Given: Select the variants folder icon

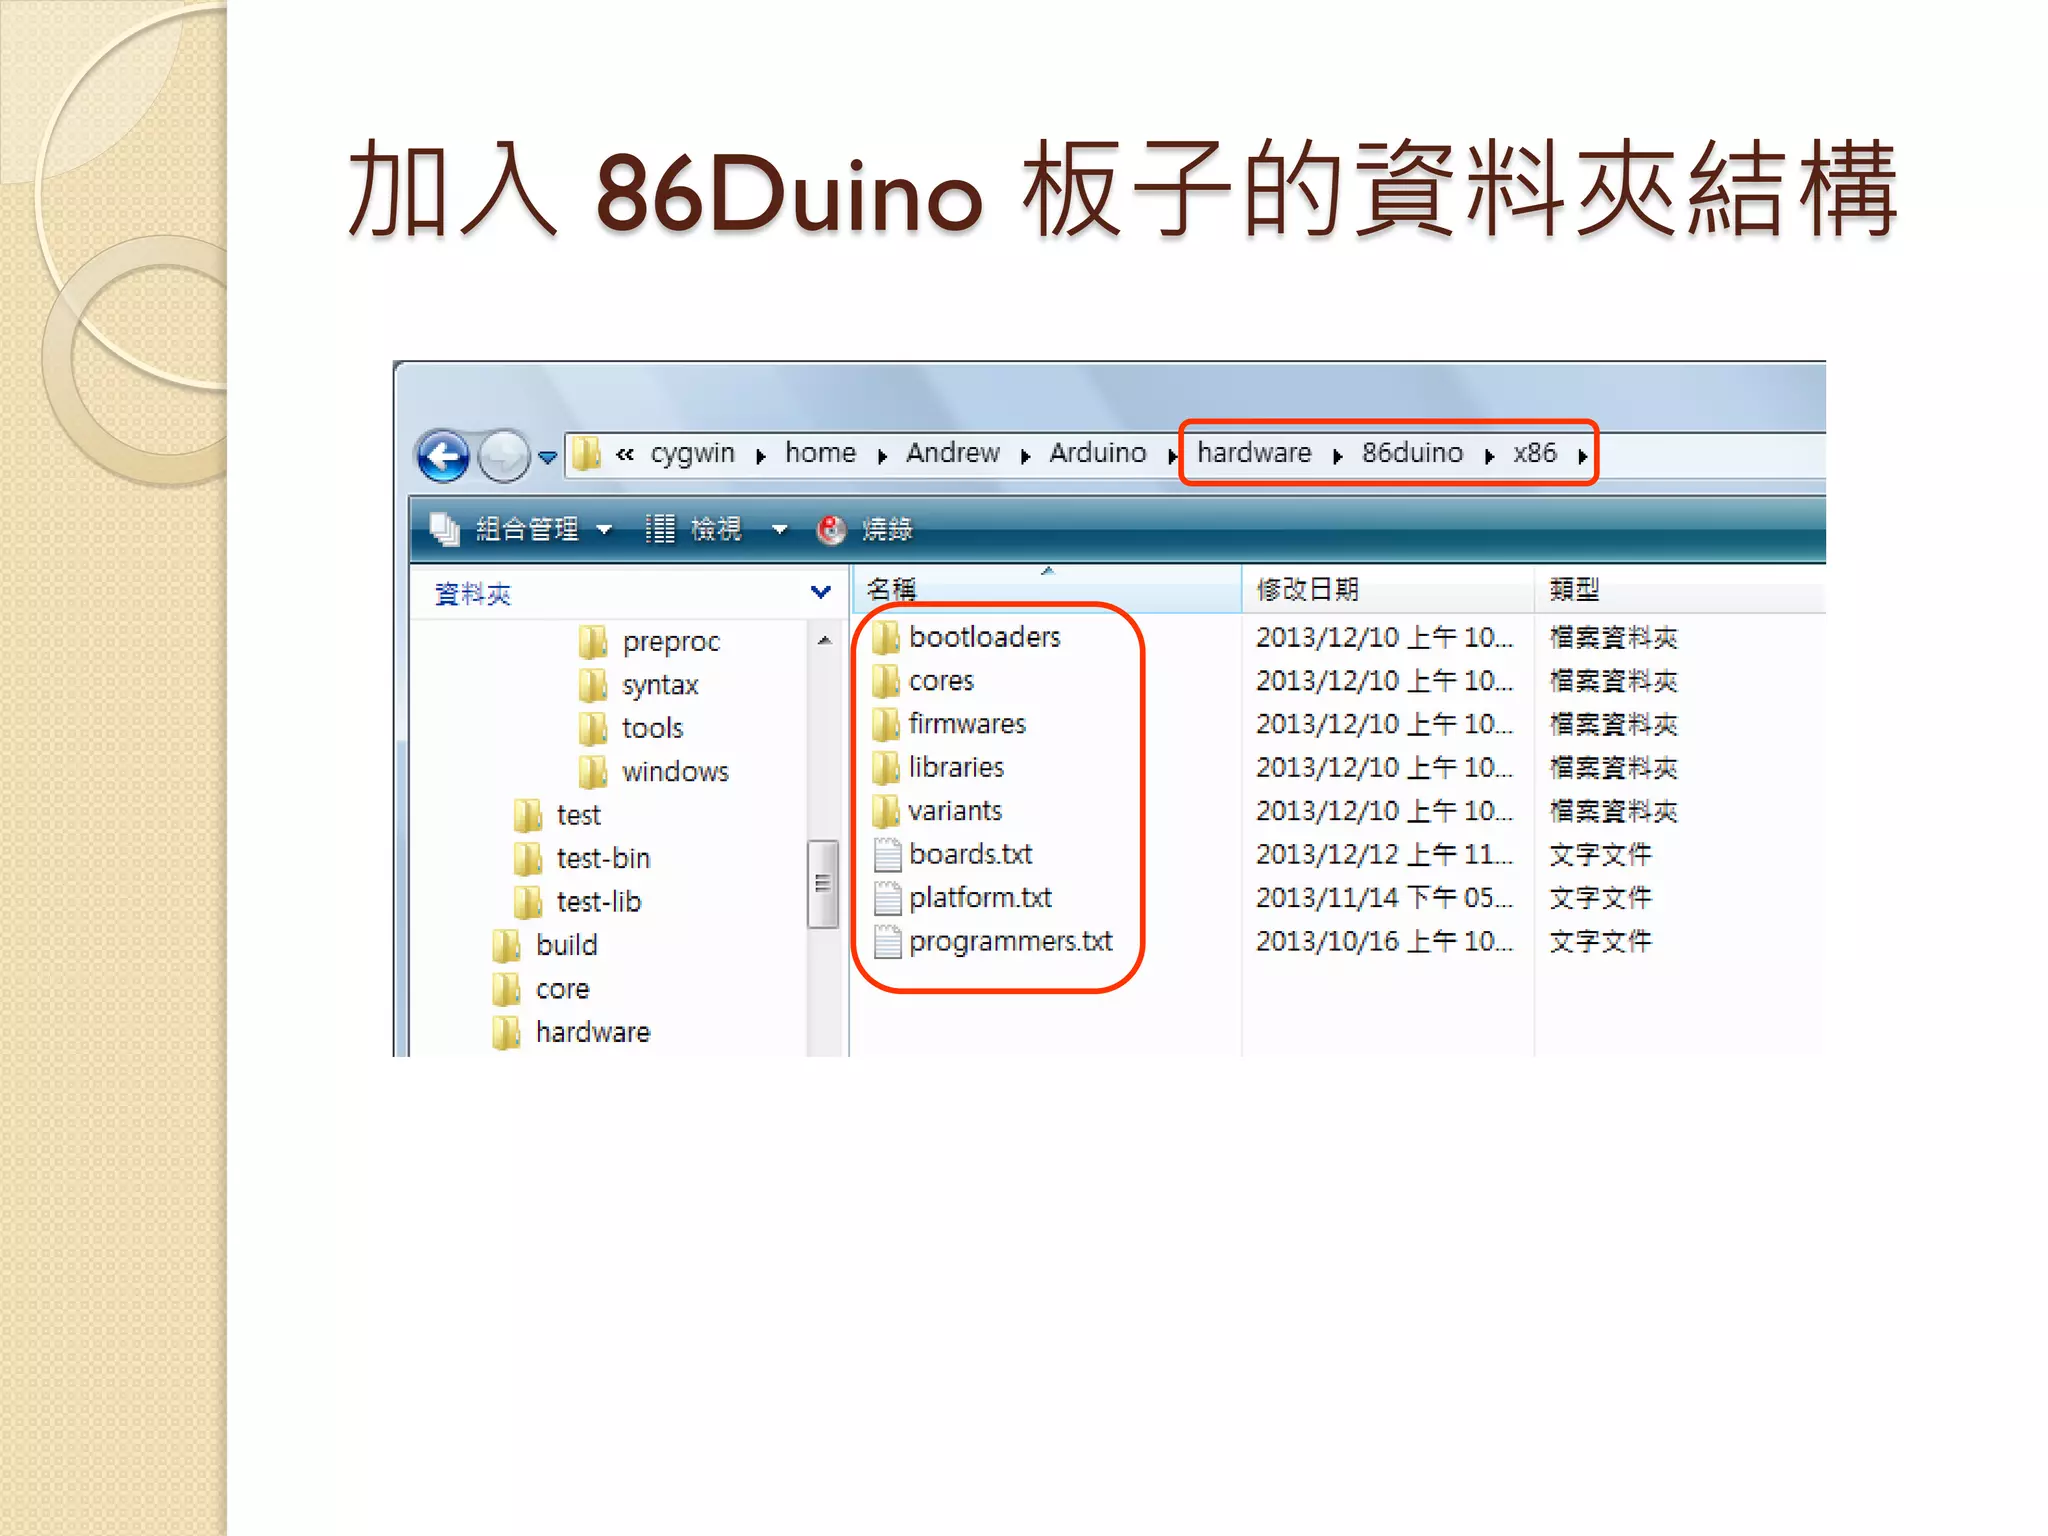Looking at the screenshot, I should point(886,811).
